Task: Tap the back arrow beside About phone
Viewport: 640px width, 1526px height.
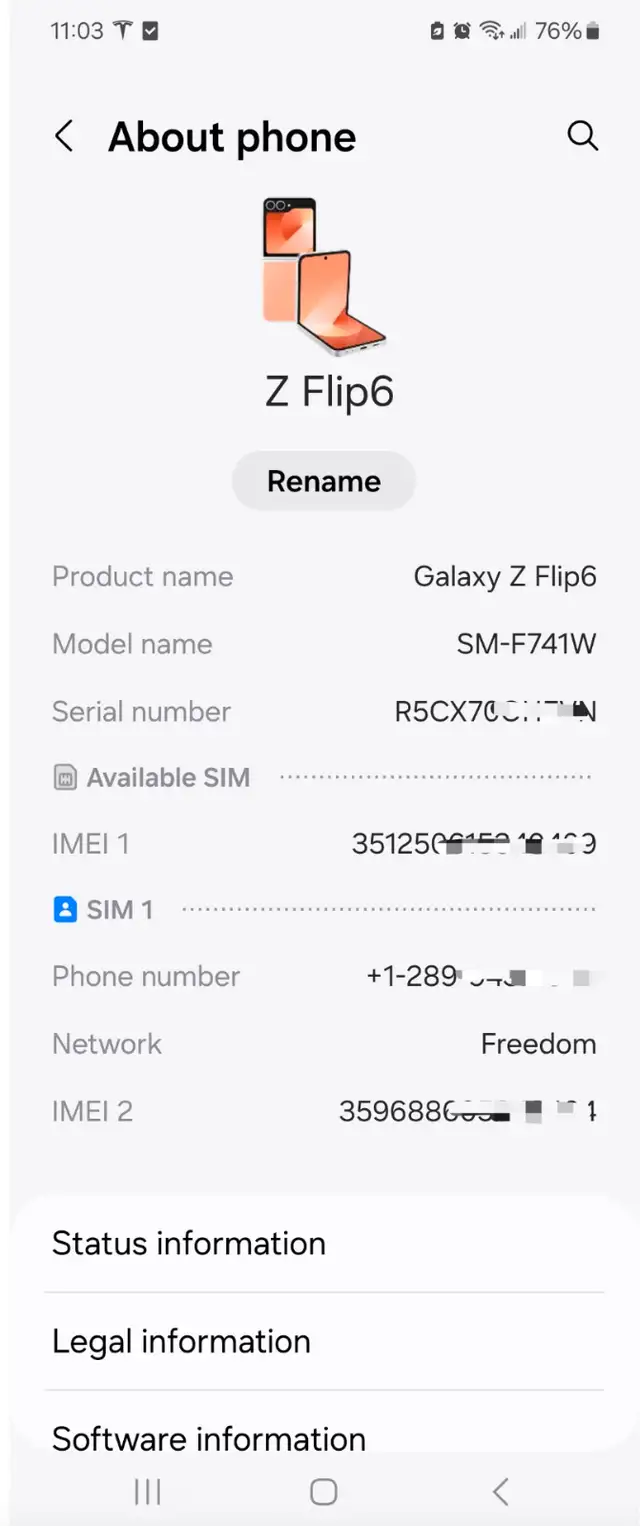Action: [65, 137]
